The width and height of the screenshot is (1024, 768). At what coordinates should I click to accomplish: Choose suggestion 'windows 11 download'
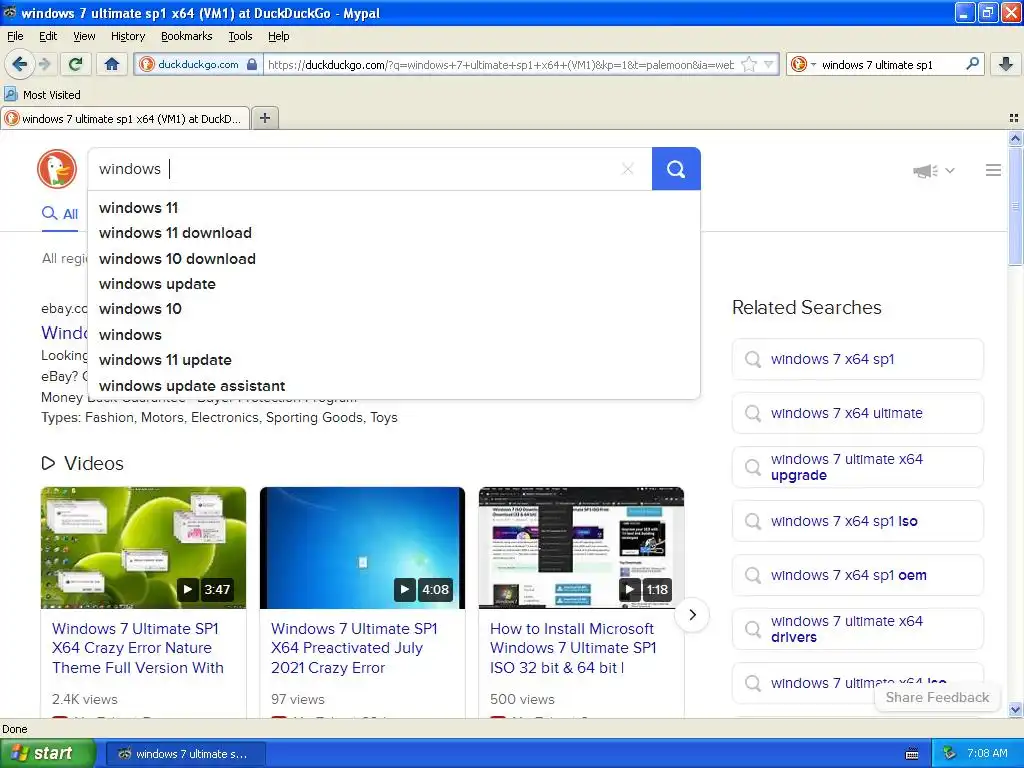pyautogui.click(x=394, y=233)
